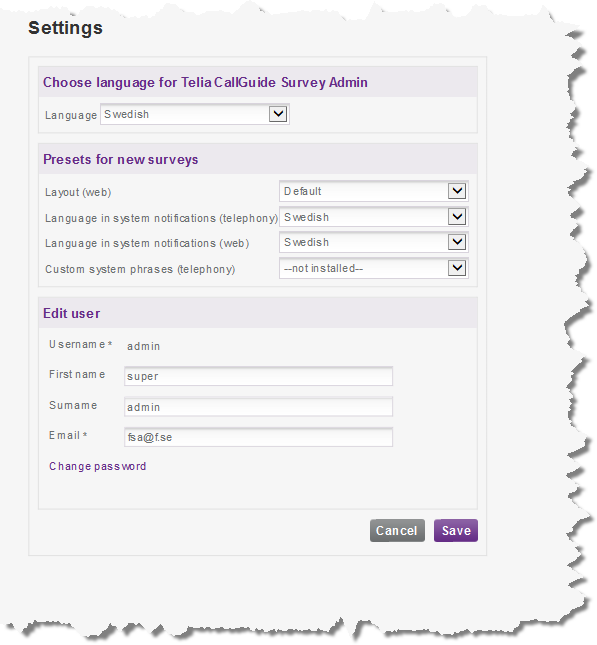Click the Layout (web) label
Viewport: 597px width, 645px height.
click(x=78, y=192)
